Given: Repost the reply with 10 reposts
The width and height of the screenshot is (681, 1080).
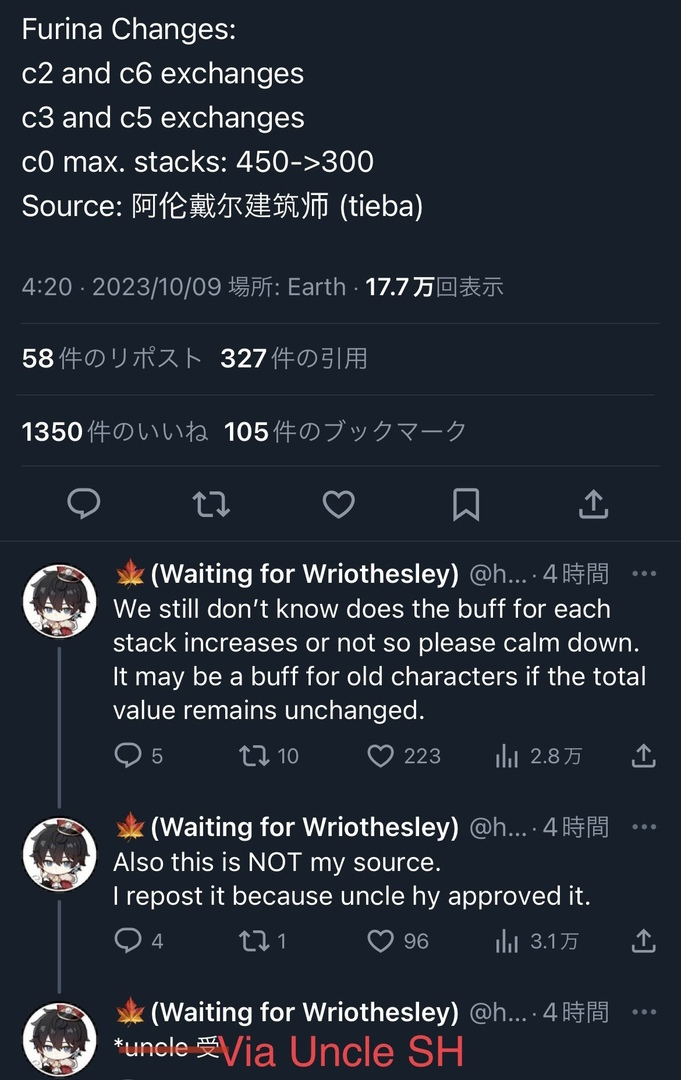Looking at the screenshot, I should pos(254,756).
